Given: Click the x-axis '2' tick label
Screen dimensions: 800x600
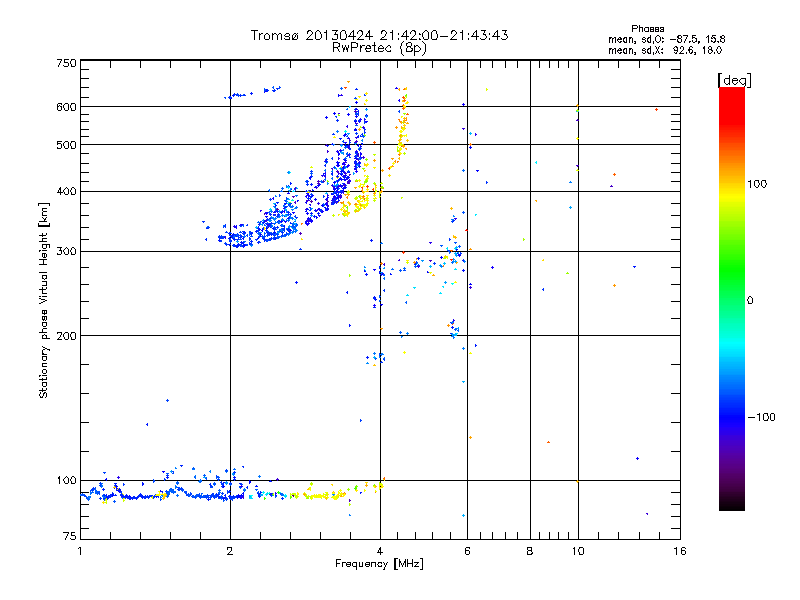Looking at the screenshot, I should pos(230,551).
